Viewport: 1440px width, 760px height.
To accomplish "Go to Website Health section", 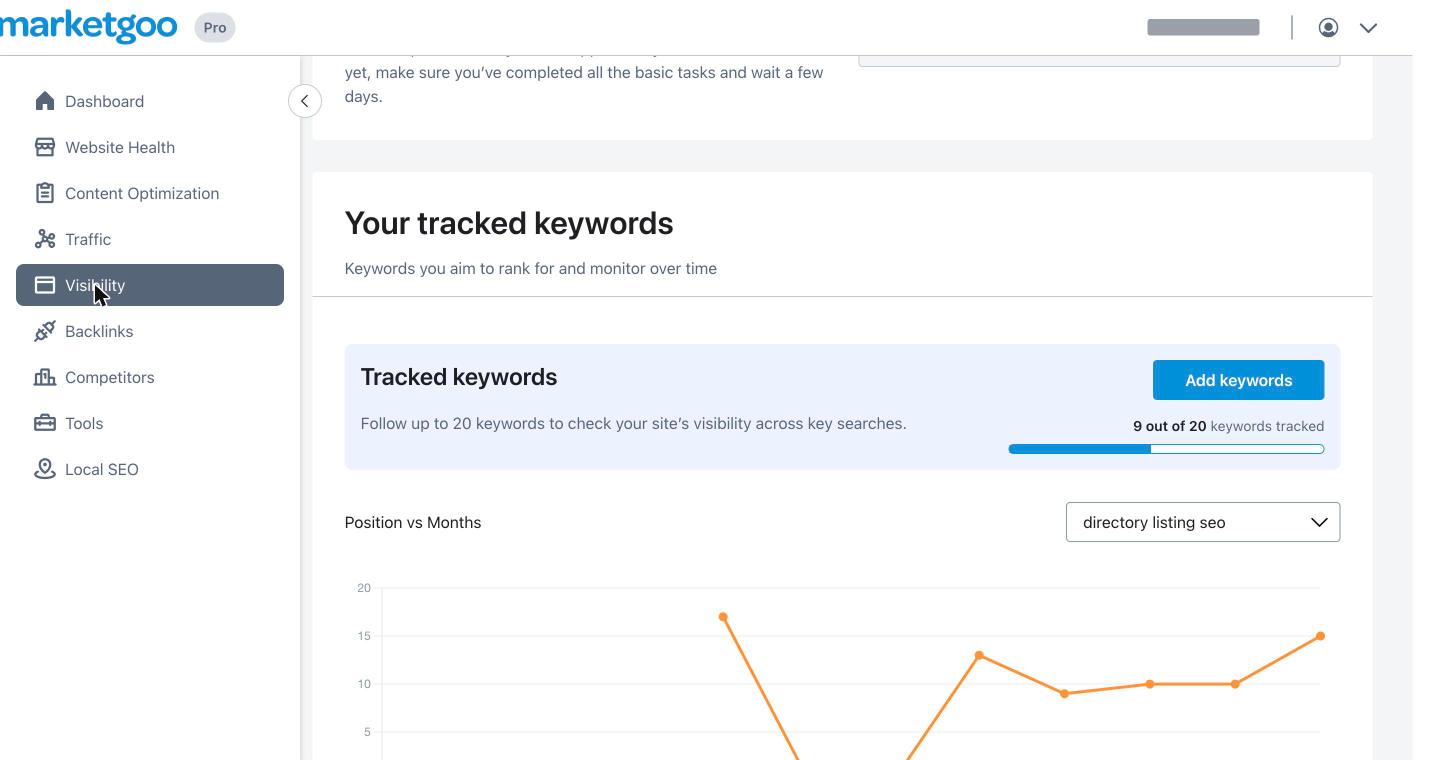I will (x=150, y=147).
